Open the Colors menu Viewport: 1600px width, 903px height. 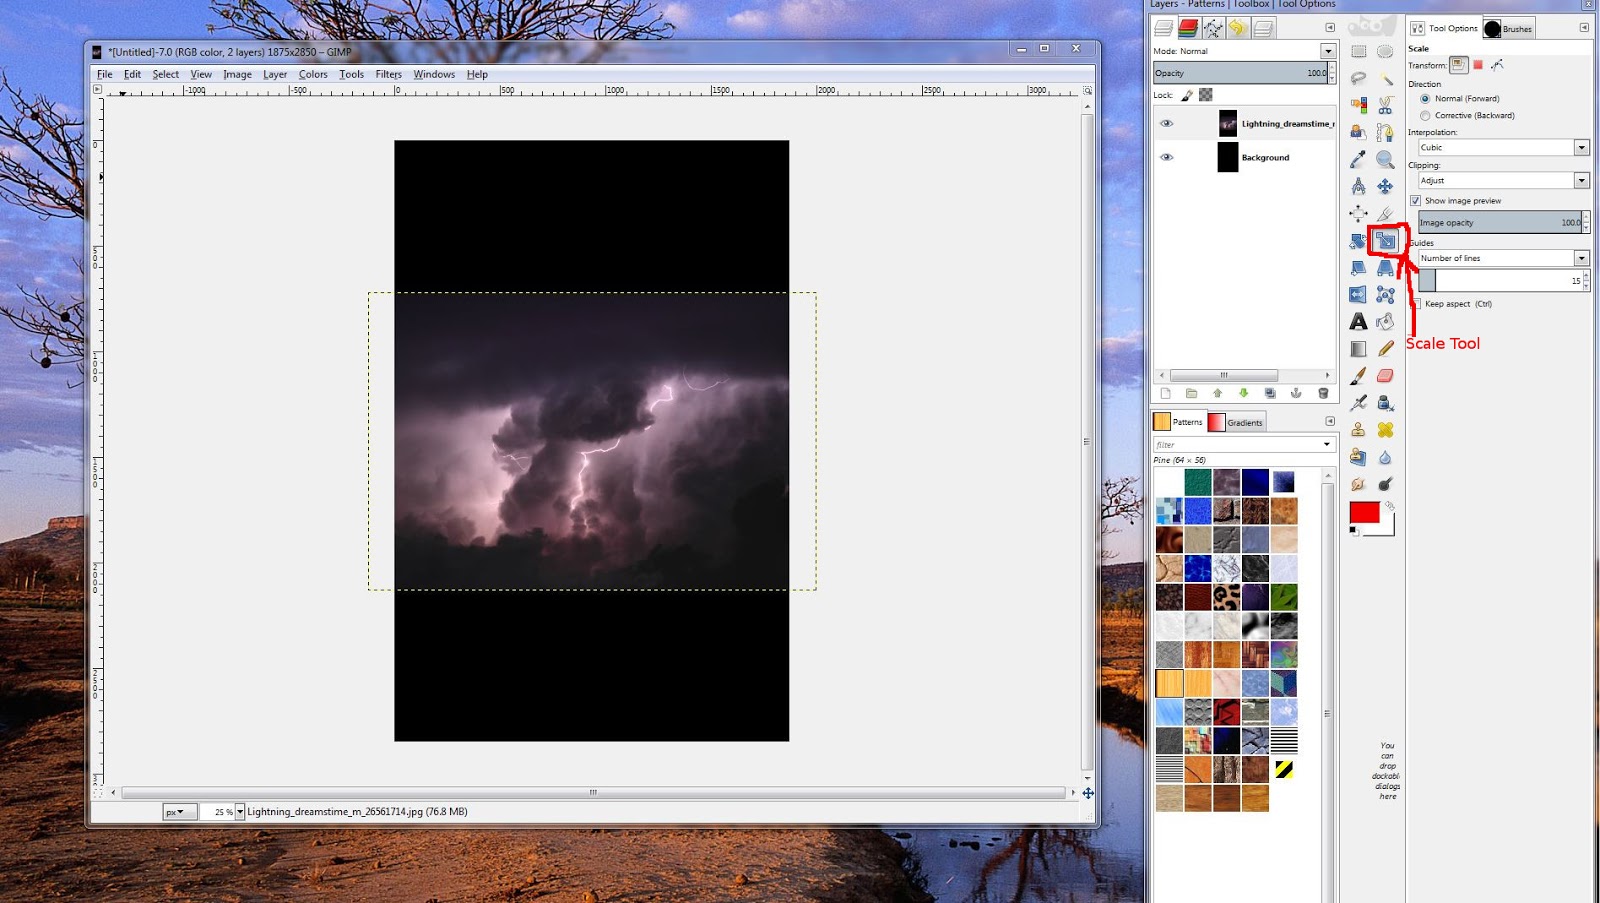coord(313,74)
